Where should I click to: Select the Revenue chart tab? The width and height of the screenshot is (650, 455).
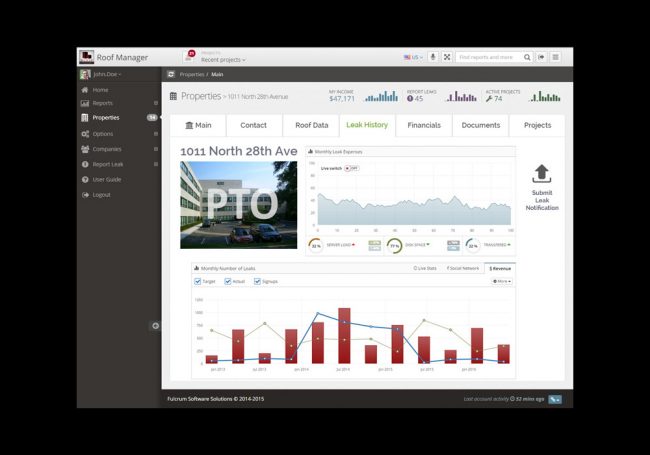coord(500,269)
